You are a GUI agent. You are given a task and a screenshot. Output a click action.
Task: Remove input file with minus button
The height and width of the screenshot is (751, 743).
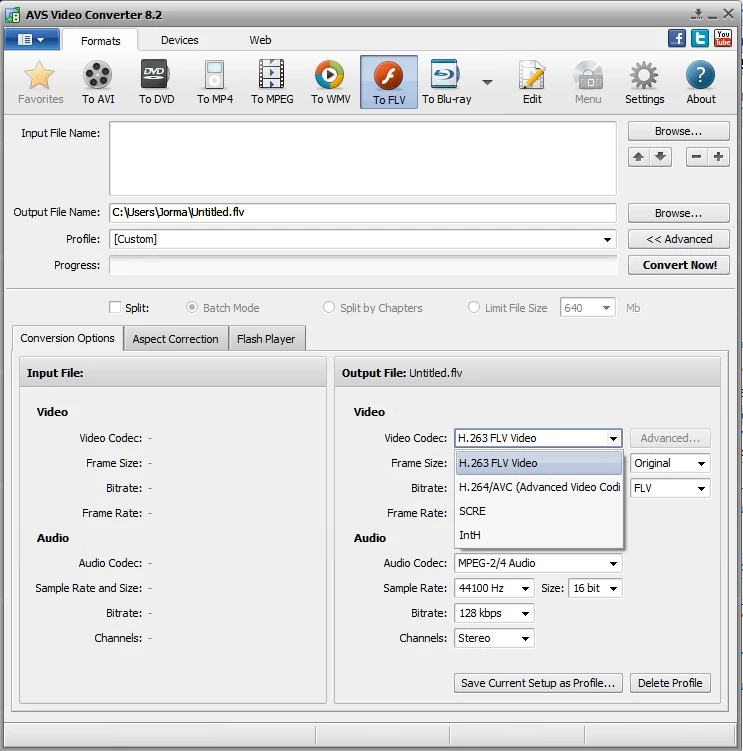pyautogui.click(x=697, y=157)
